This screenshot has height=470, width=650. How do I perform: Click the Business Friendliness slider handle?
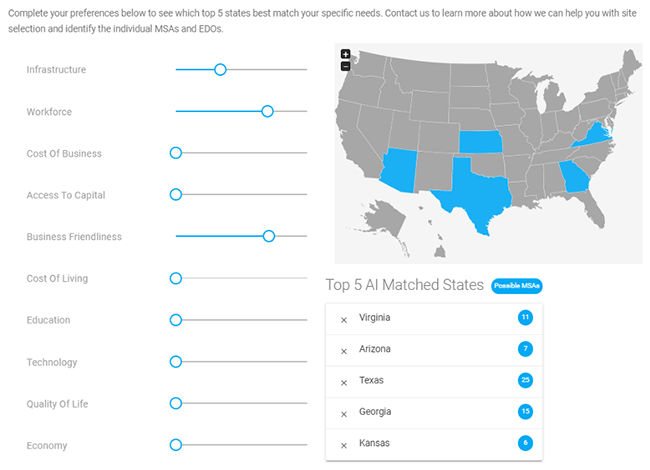pyautogui.click(x=269, y=236)
